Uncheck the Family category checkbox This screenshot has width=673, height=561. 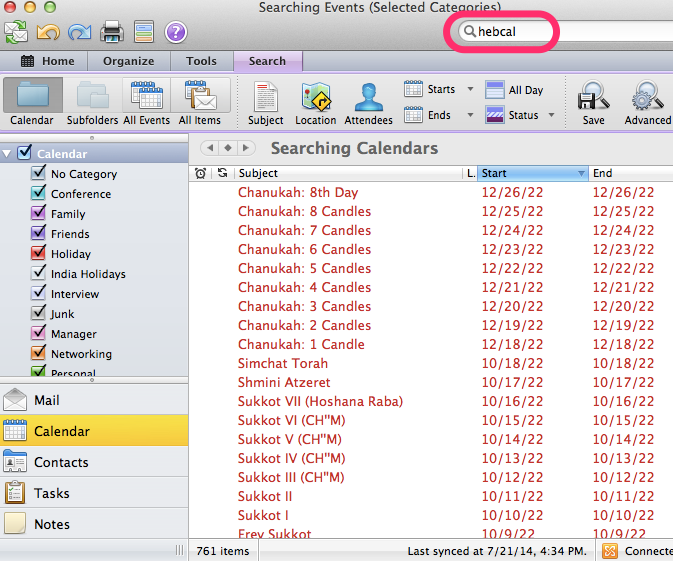coord(38,213)
